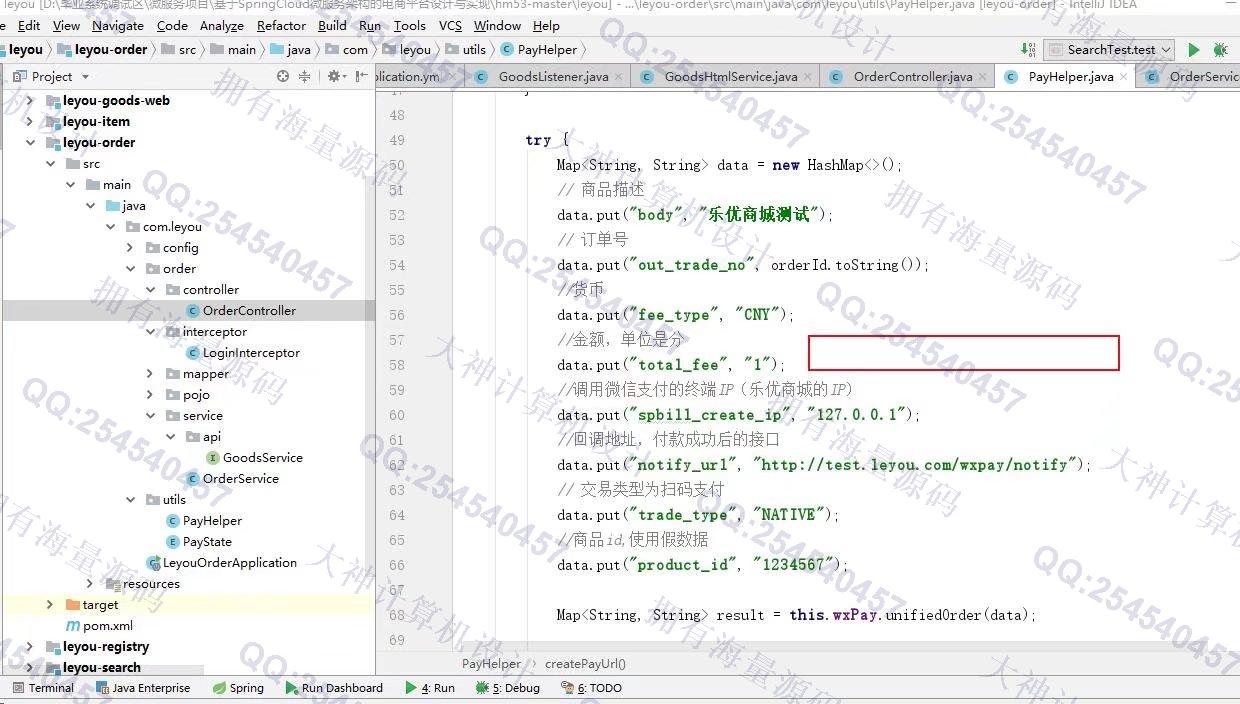The image size is (1240, 704).
Task: Run the SearchTest.test configuration with green arrow
Action: [1193, 49]
